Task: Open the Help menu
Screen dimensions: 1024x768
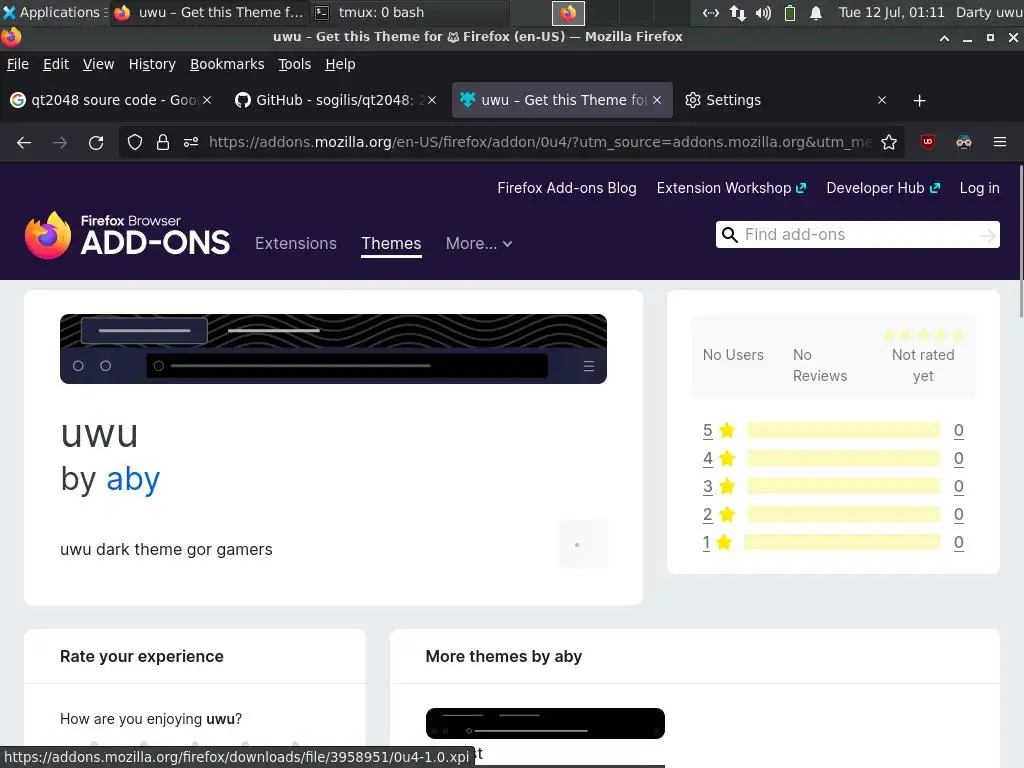Action: pyautogui.click(x=340, y=64)
